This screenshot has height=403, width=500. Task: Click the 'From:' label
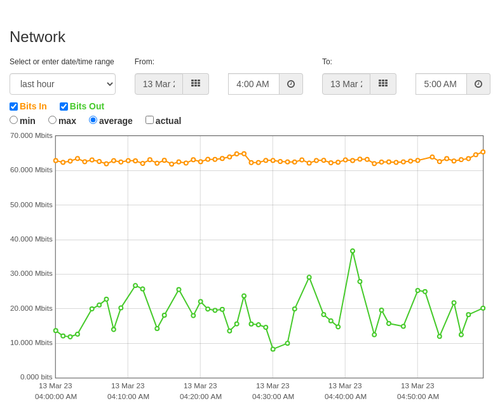pyautogui.click(x=144, y=62)
